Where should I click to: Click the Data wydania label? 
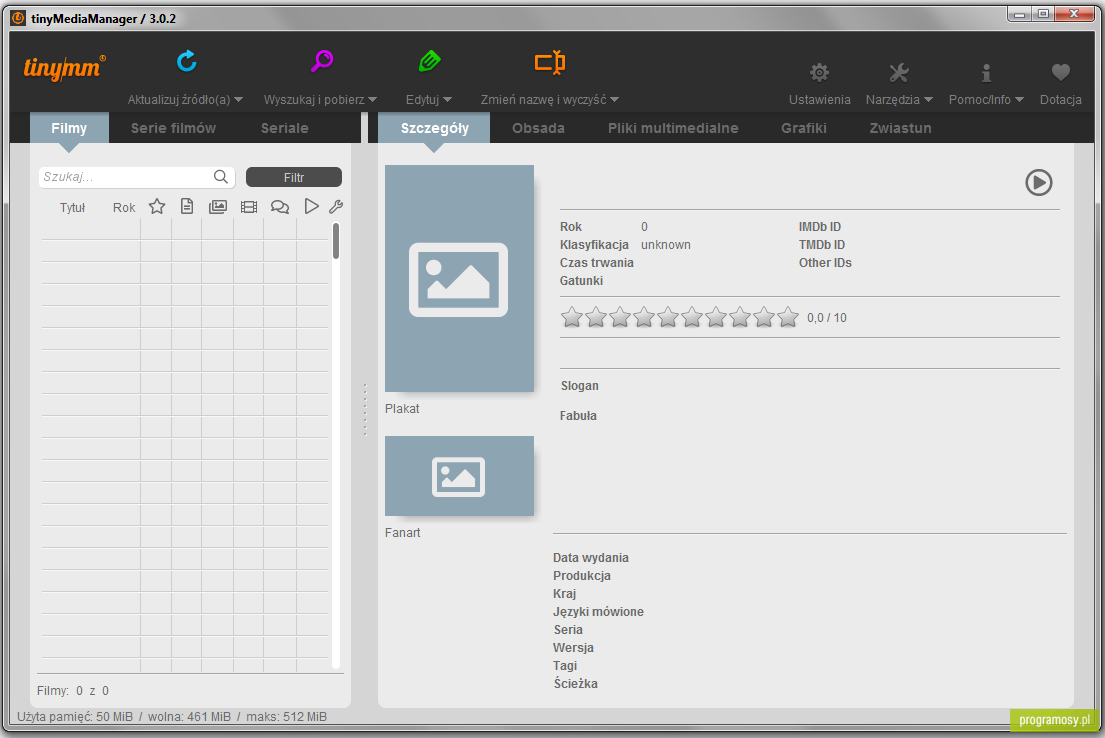591,558
